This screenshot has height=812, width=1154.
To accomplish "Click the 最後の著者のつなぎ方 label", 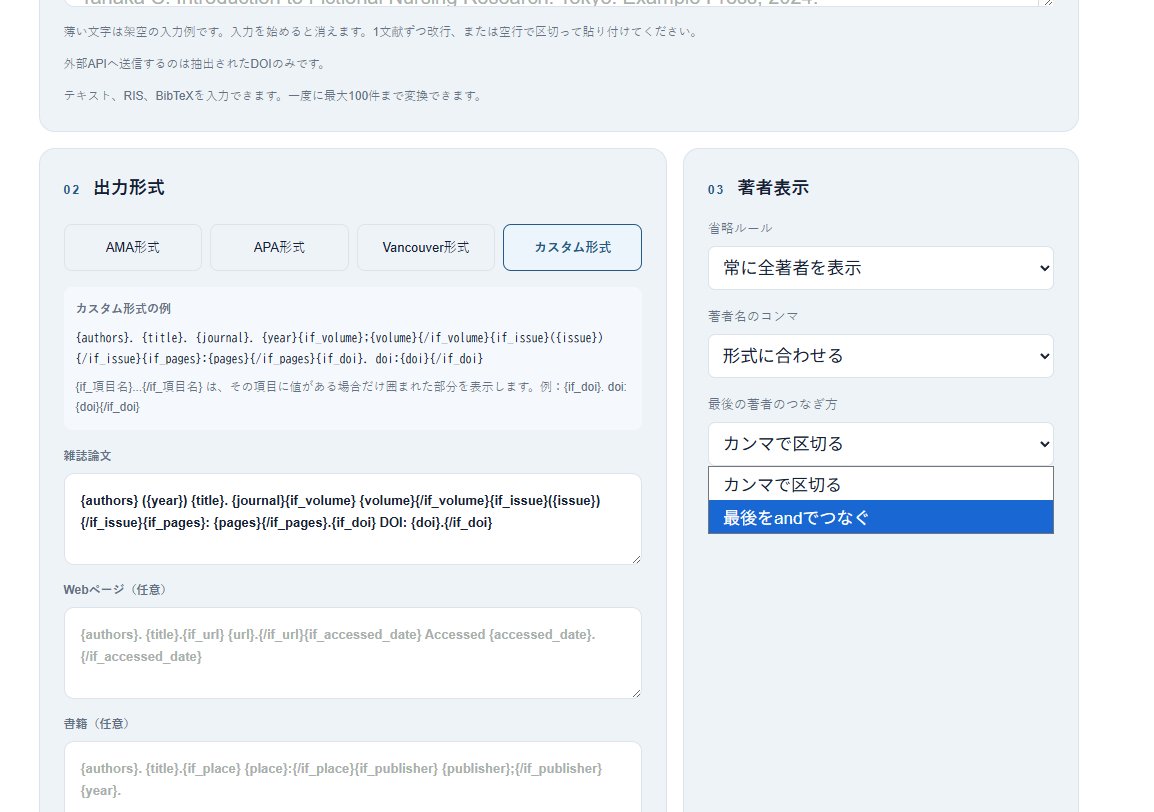I will click(772, 404).
